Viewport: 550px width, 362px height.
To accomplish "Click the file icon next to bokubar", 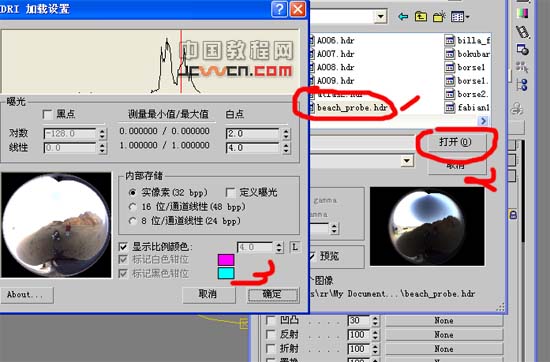I will [449, 53].
